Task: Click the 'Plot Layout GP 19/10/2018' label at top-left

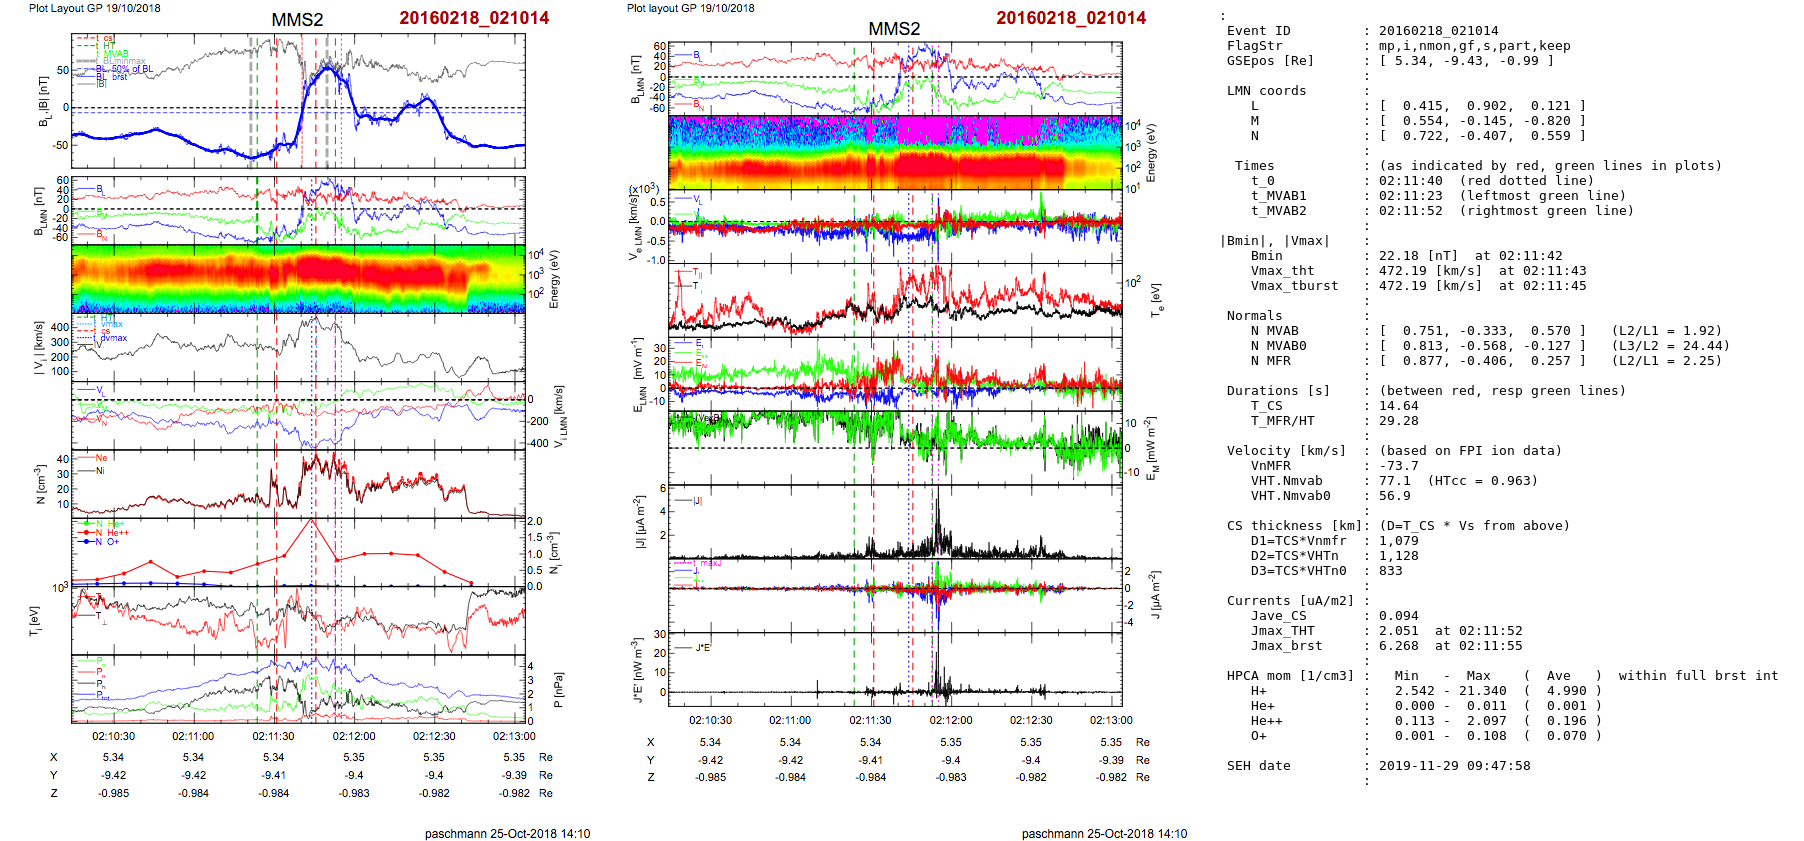Action: [95, 8]
